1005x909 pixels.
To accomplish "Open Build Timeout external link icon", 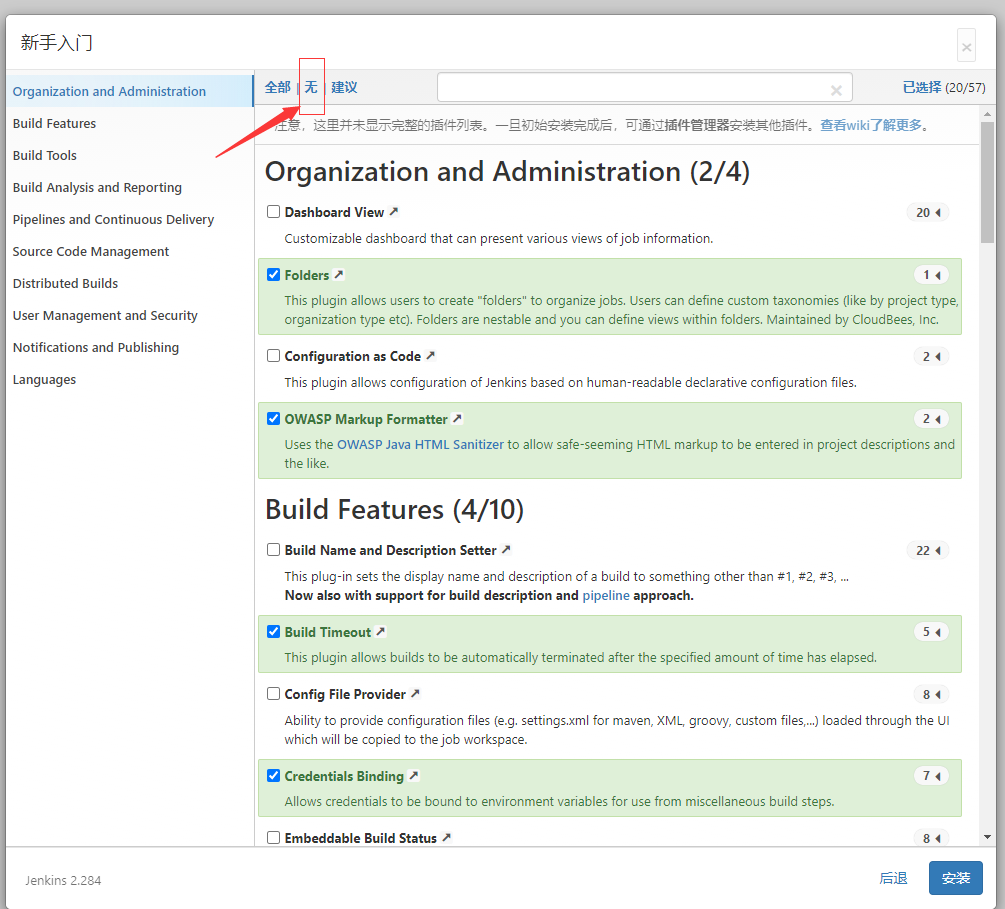I will (x=381, y=631).
